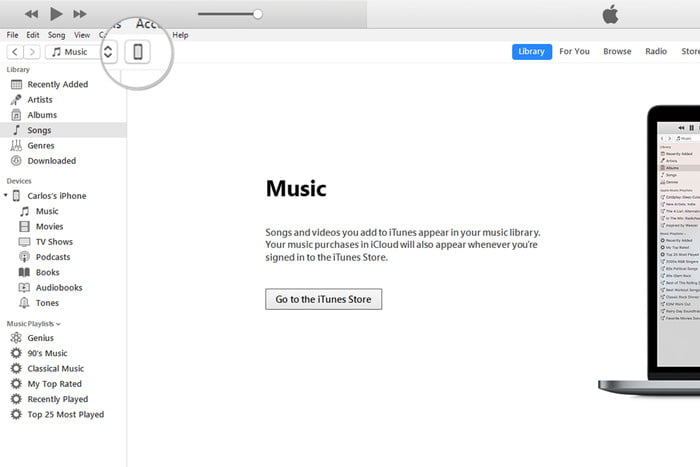Click the 90's Music gear icon
This screenshot has height=467, width=700.
click(x=16, y=353)
